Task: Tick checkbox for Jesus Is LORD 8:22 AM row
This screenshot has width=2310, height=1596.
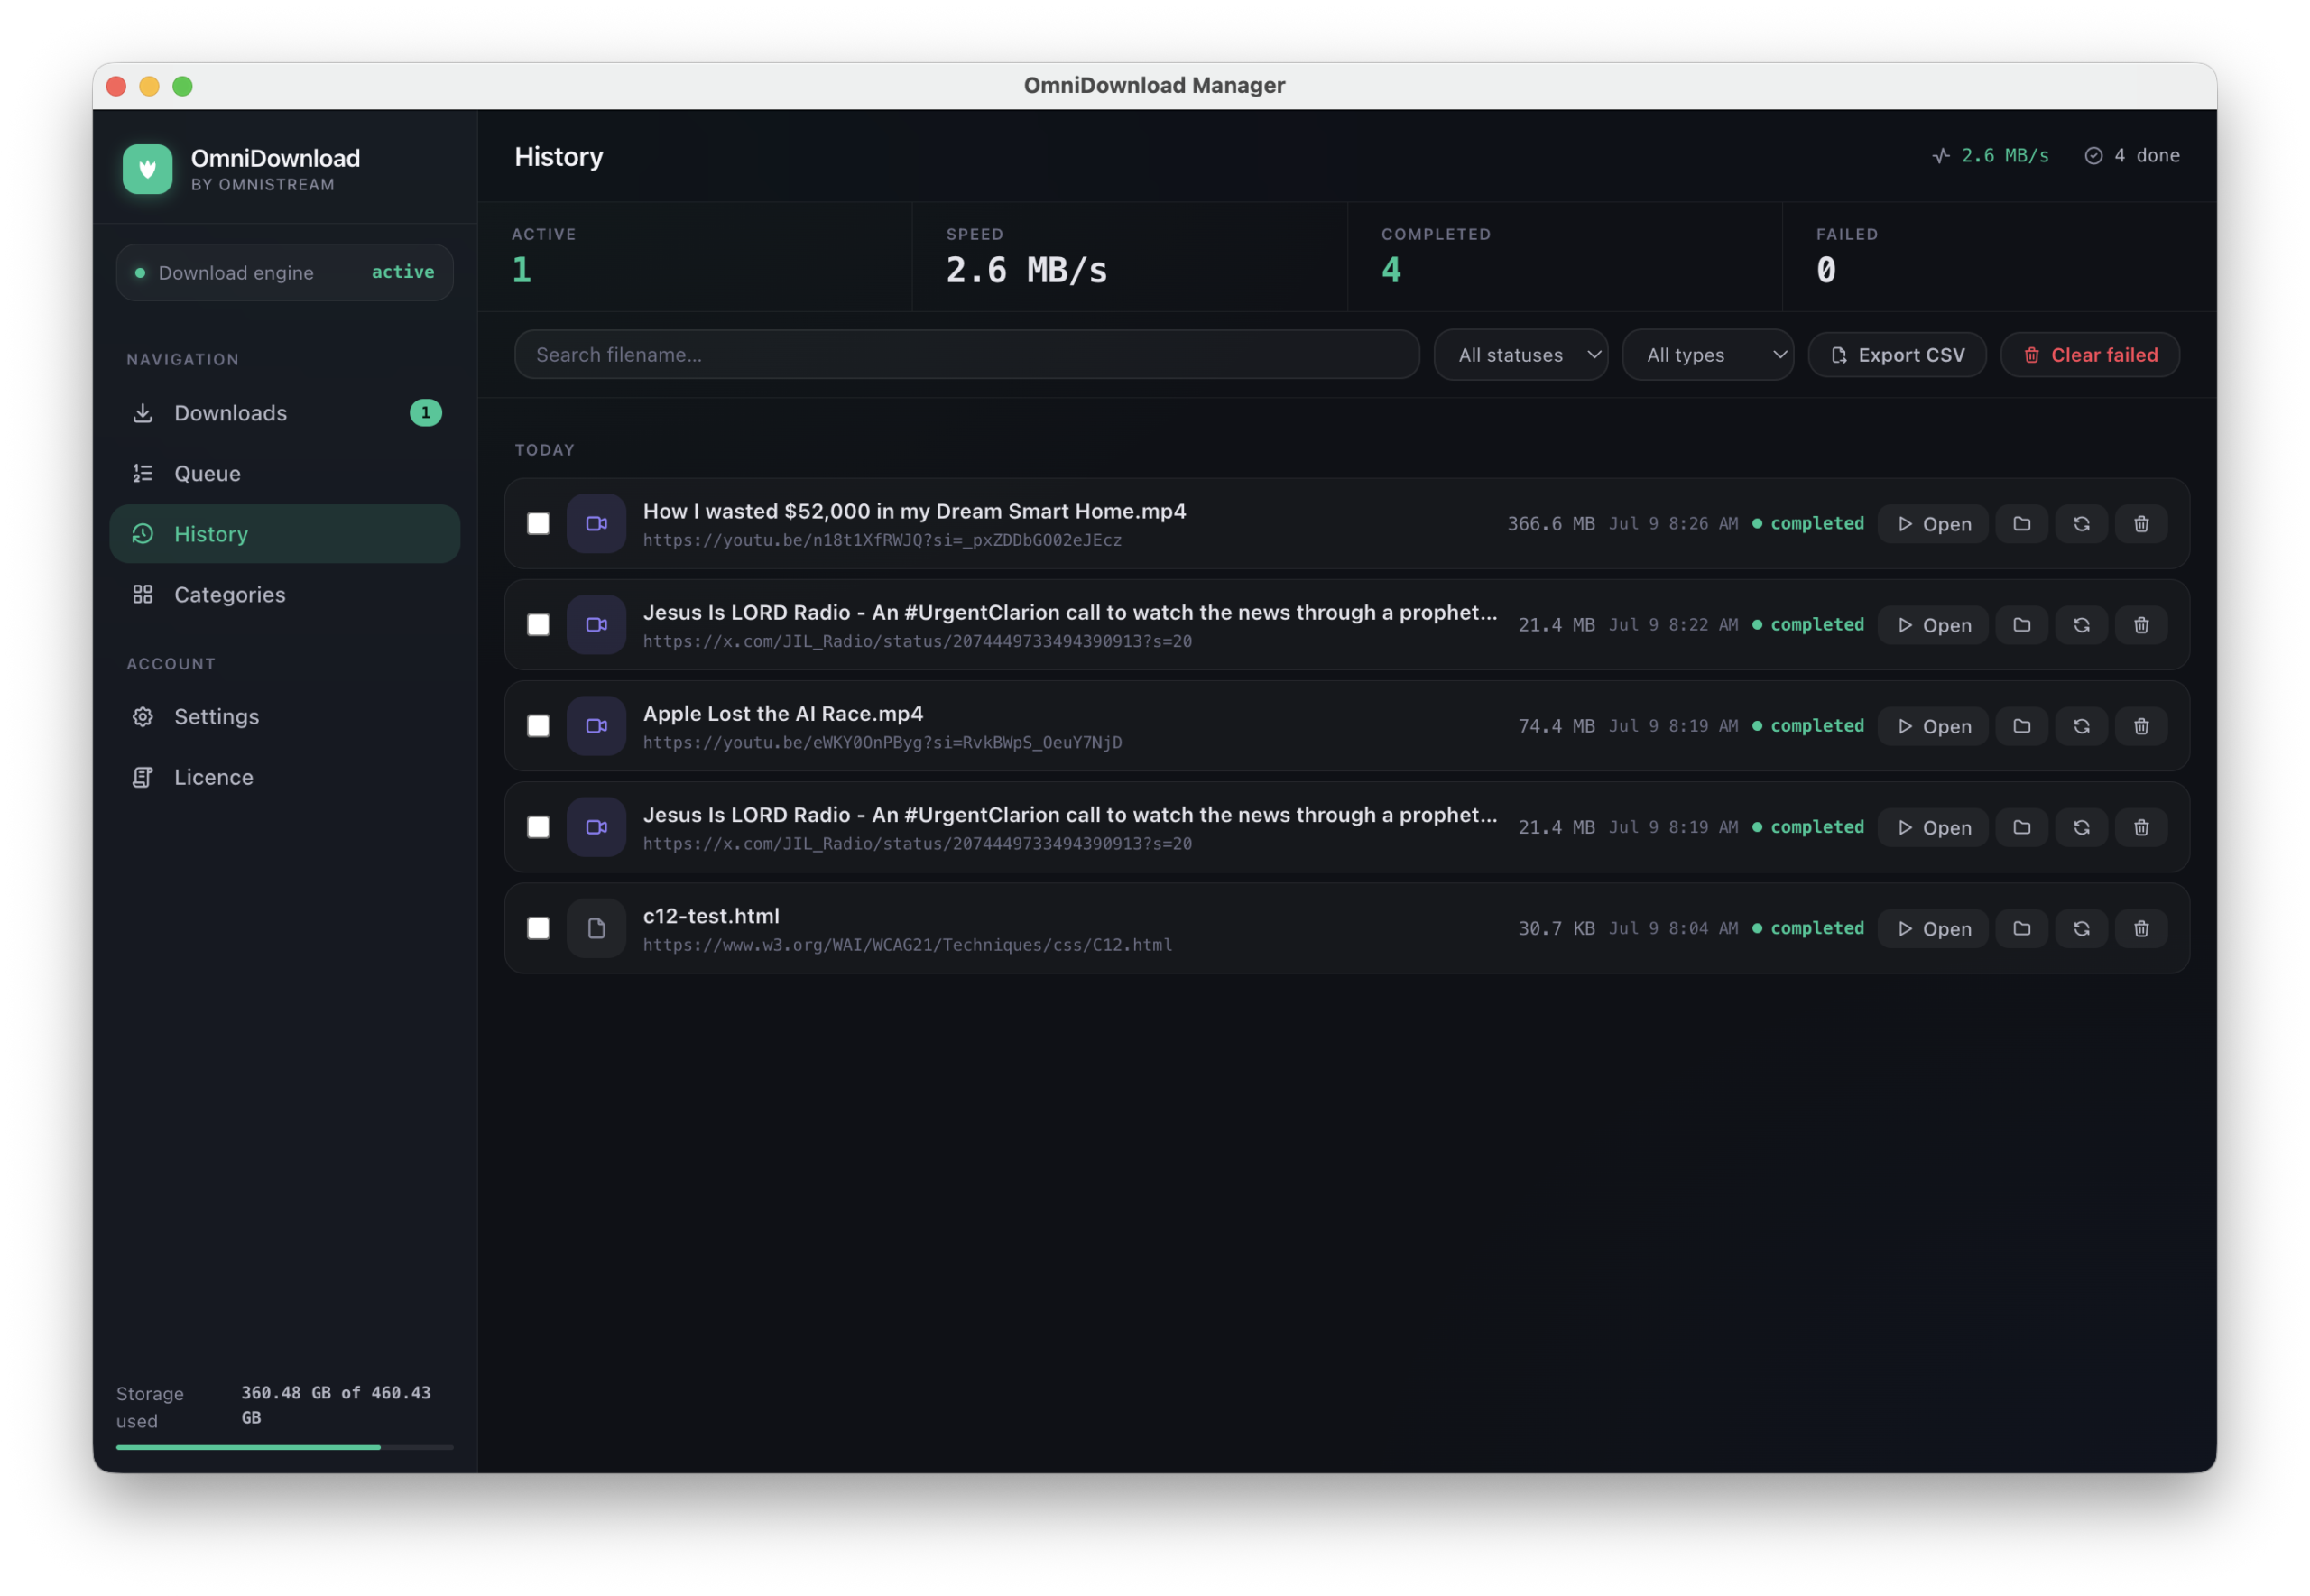Action: click(x=538, y=625)
